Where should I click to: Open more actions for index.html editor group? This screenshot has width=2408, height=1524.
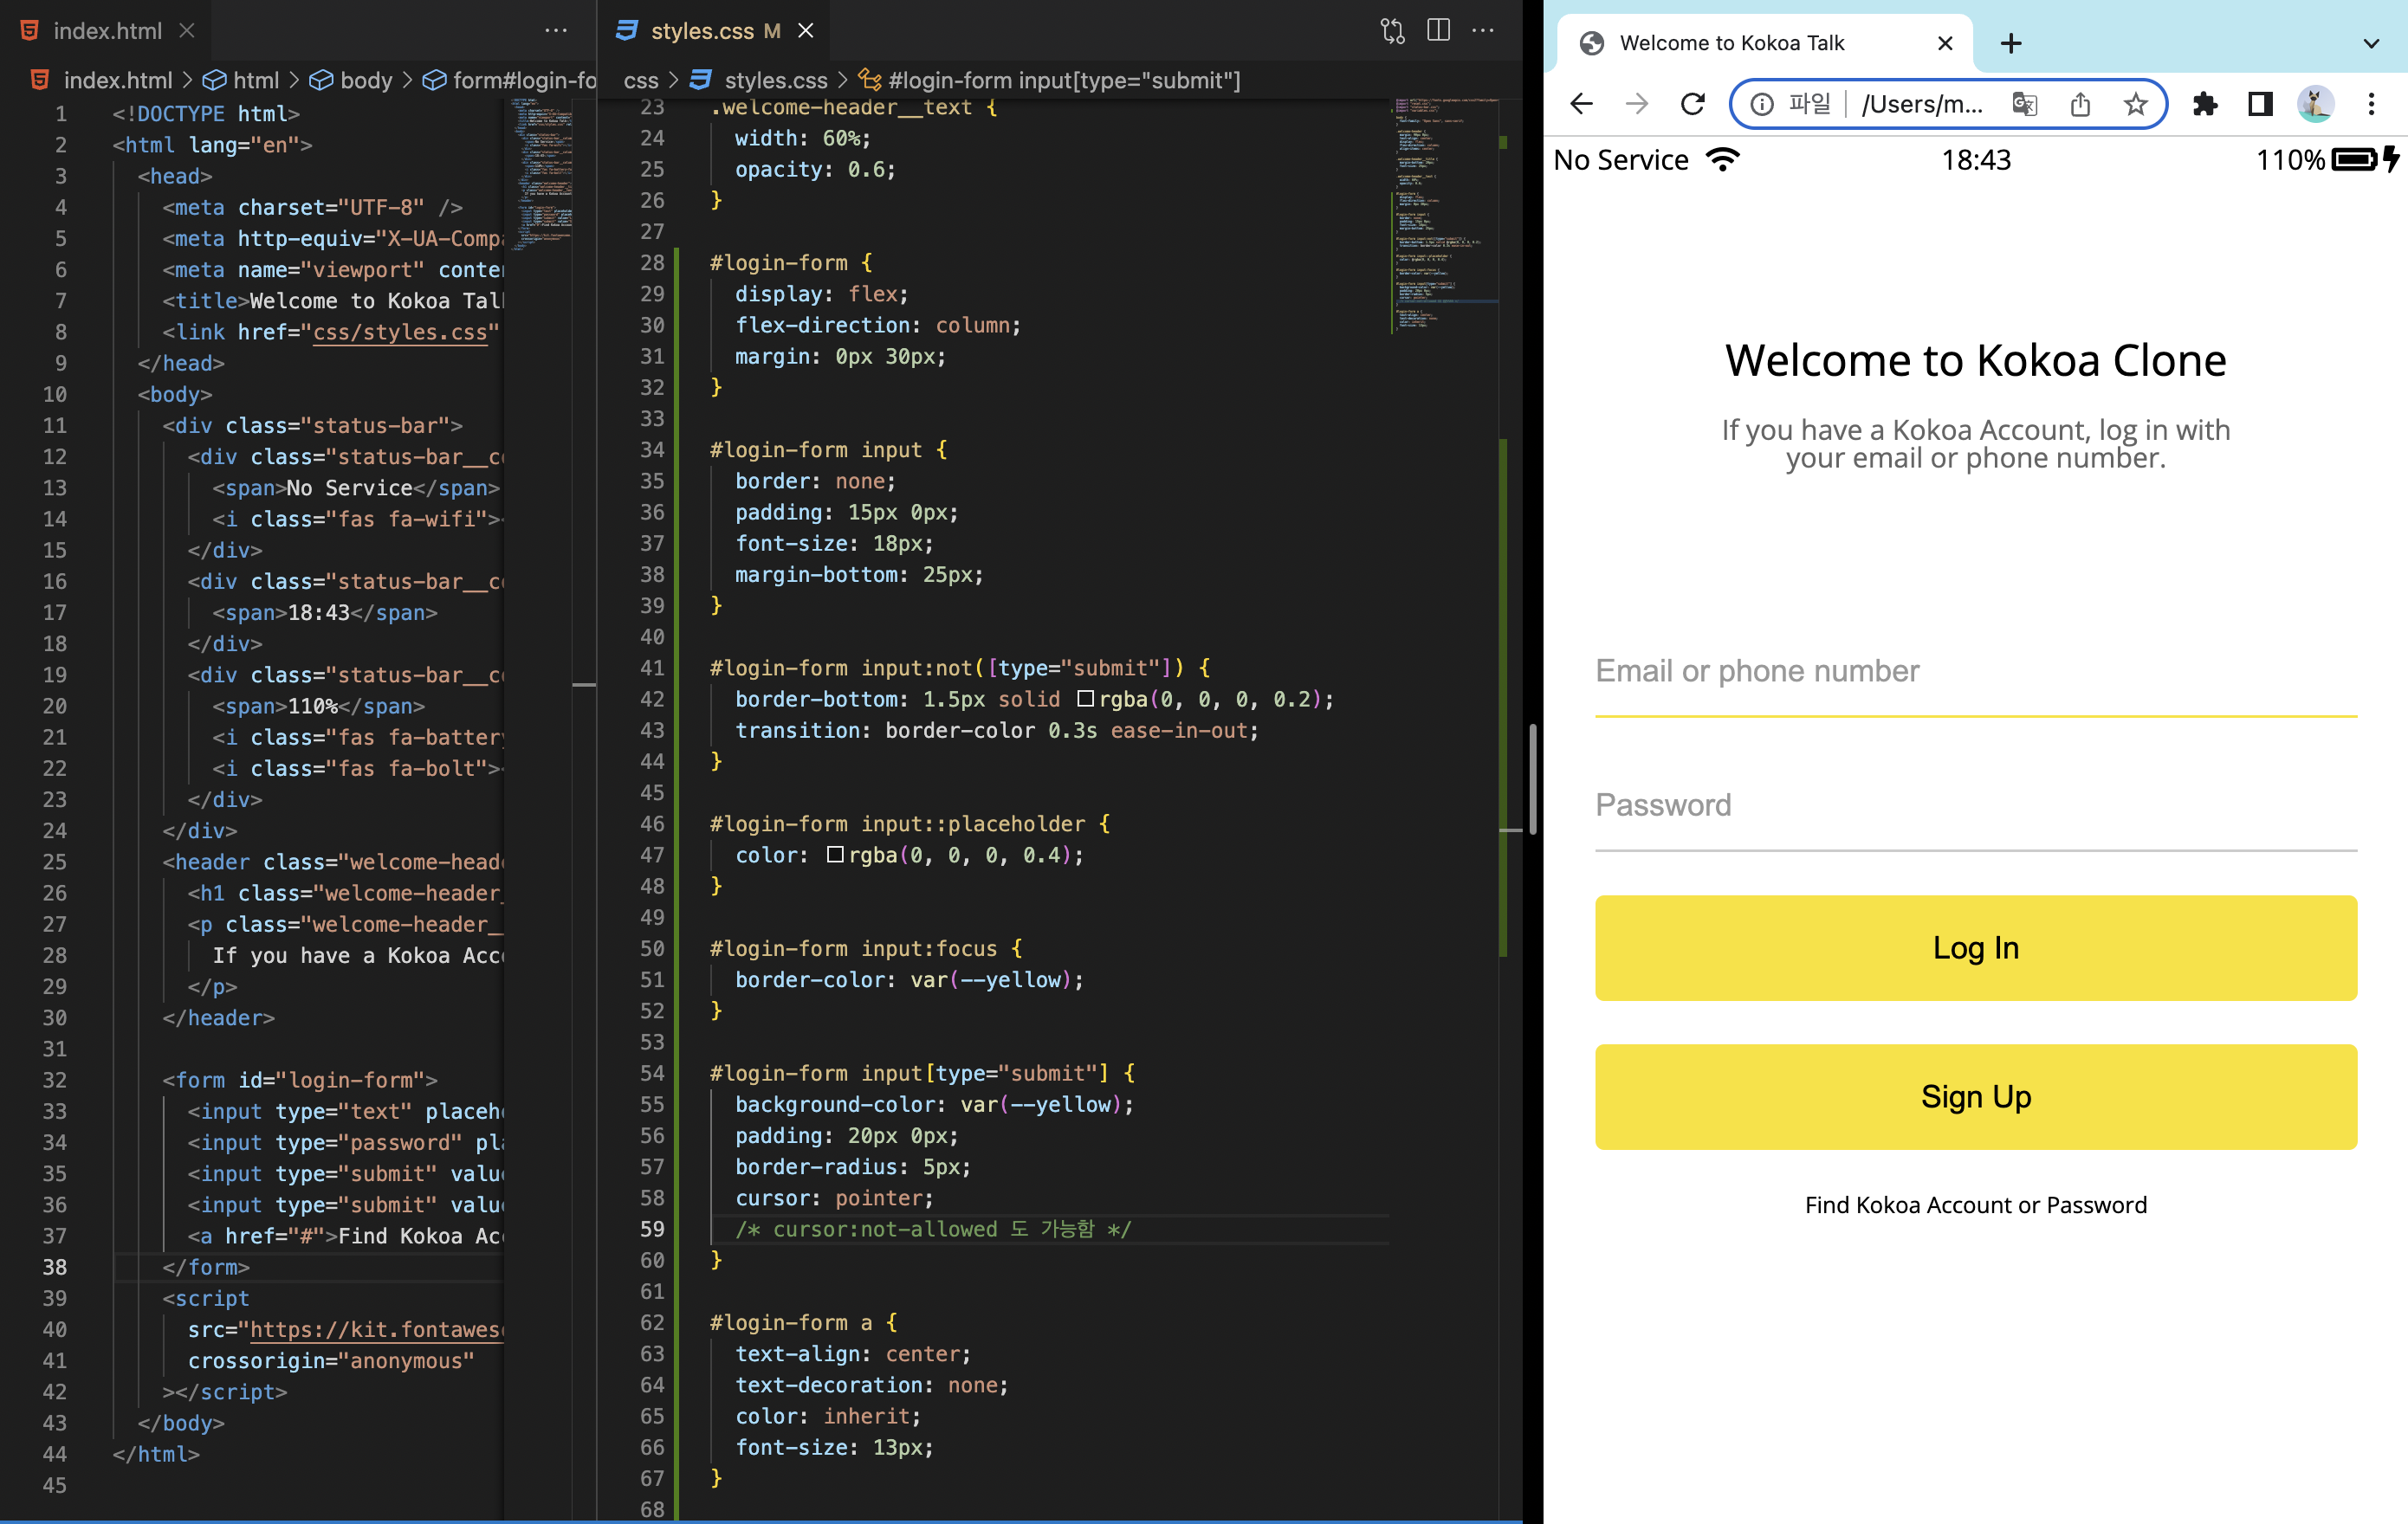pos(556,30)
